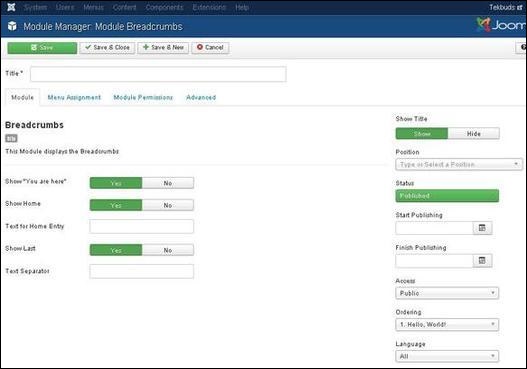The width and height of the screenshot is (527, 369).
Task: Focus the Start Publishing date field
Action: [x=434, y=228]
